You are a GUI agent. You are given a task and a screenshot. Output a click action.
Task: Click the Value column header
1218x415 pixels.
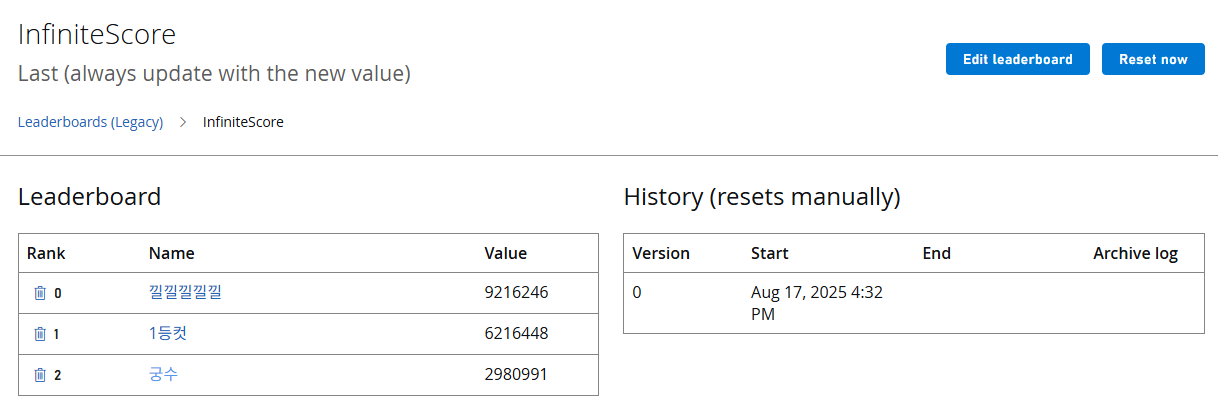point(505,253)
